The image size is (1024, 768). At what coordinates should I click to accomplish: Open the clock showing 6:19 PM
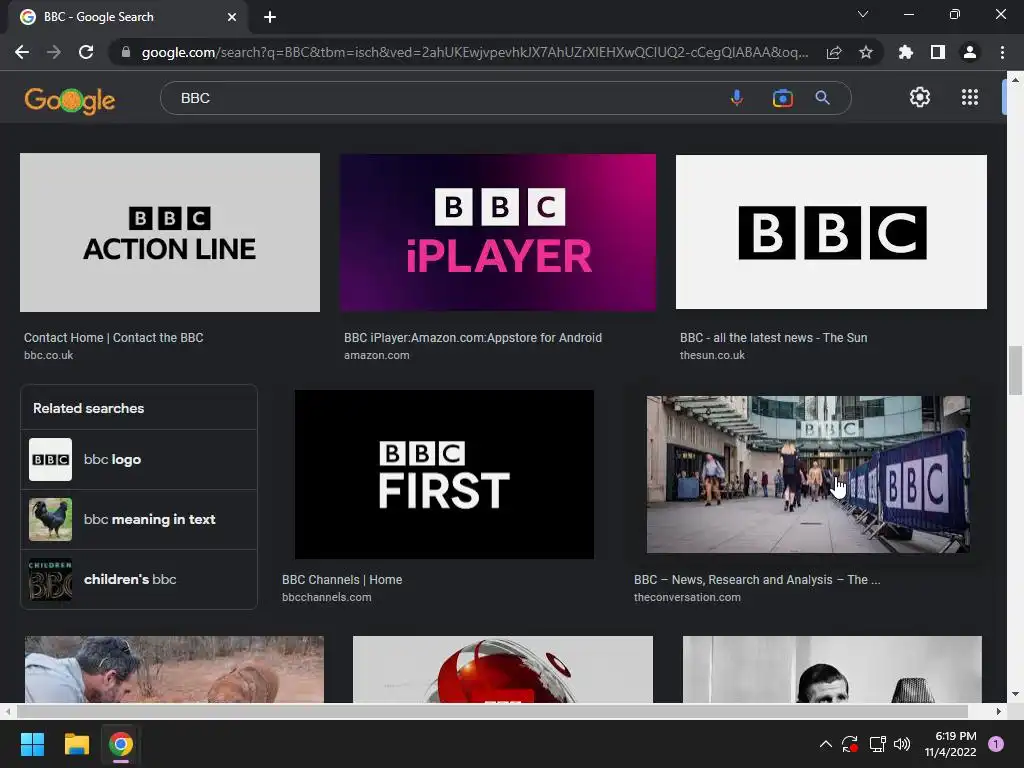[950, 744]
